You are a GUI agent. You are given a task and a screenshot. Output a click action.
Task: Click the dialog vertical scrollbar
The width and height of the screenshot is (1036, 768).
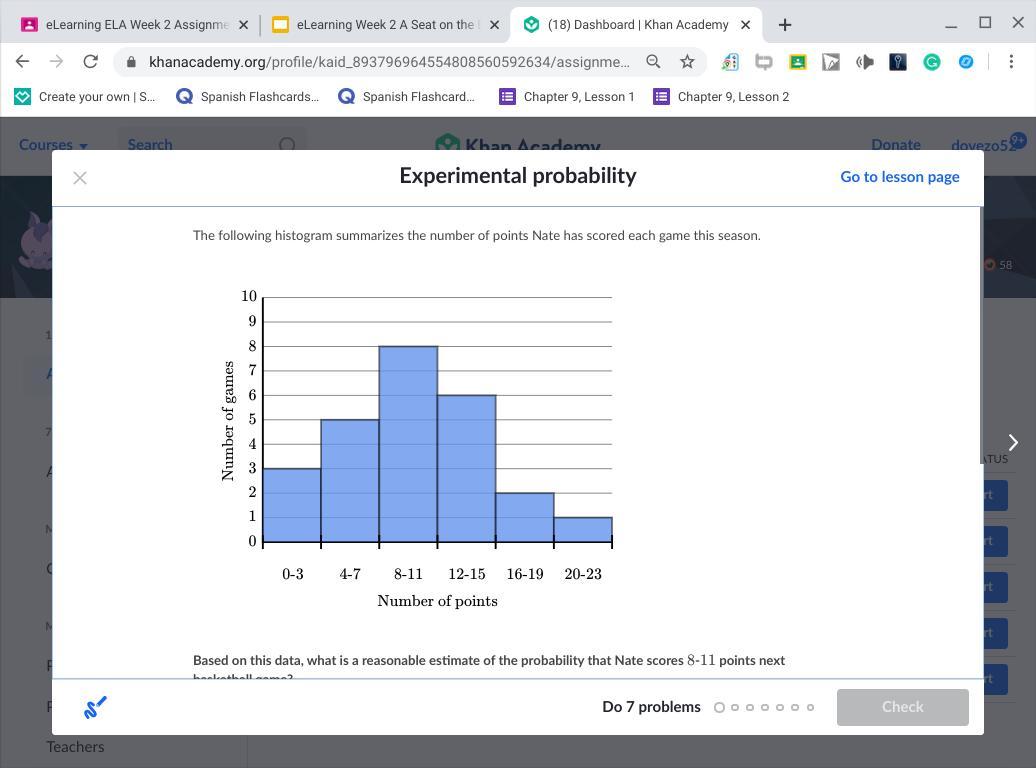pyautogui.click(x=981, y=334)
